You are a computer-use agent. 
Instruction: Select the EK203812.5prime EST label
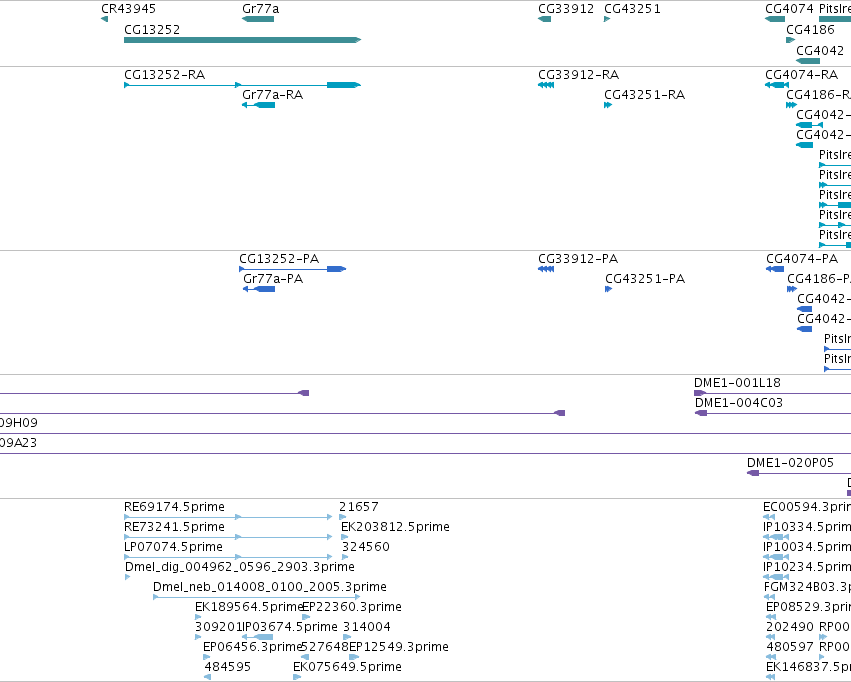point(395,526)
